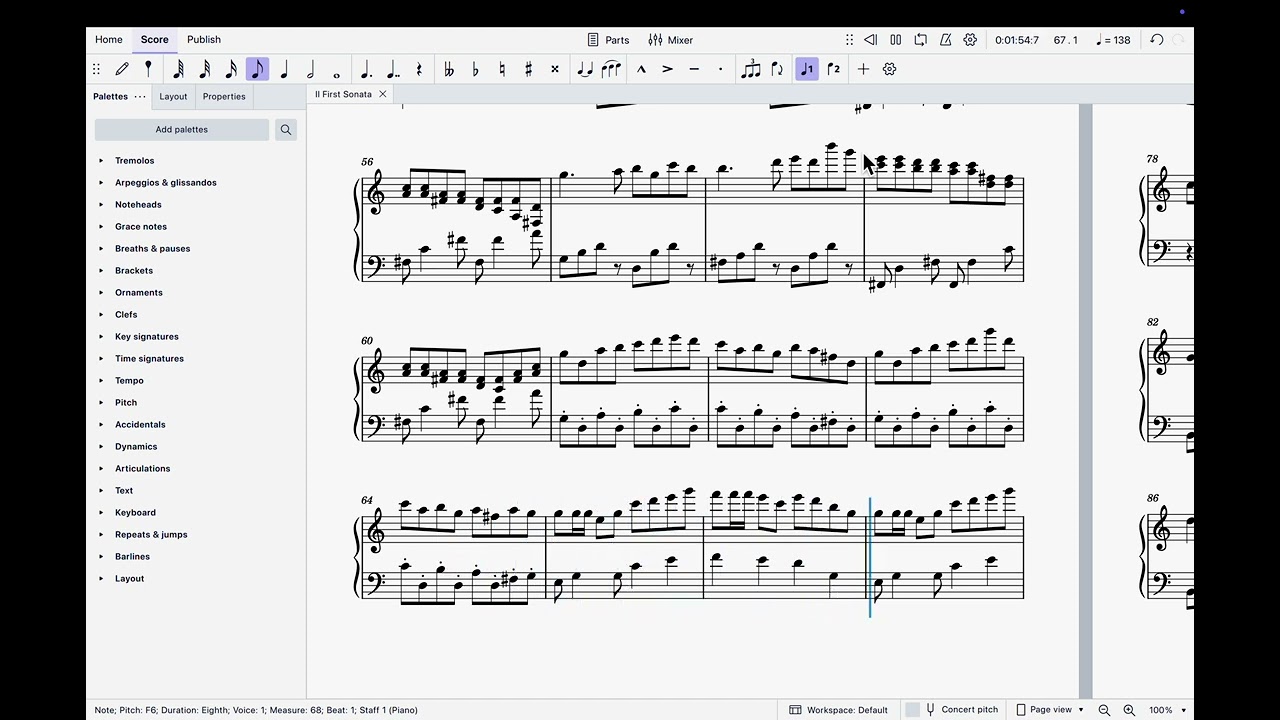
Task: Select the quarter note duration
Action: pos(284,69)
